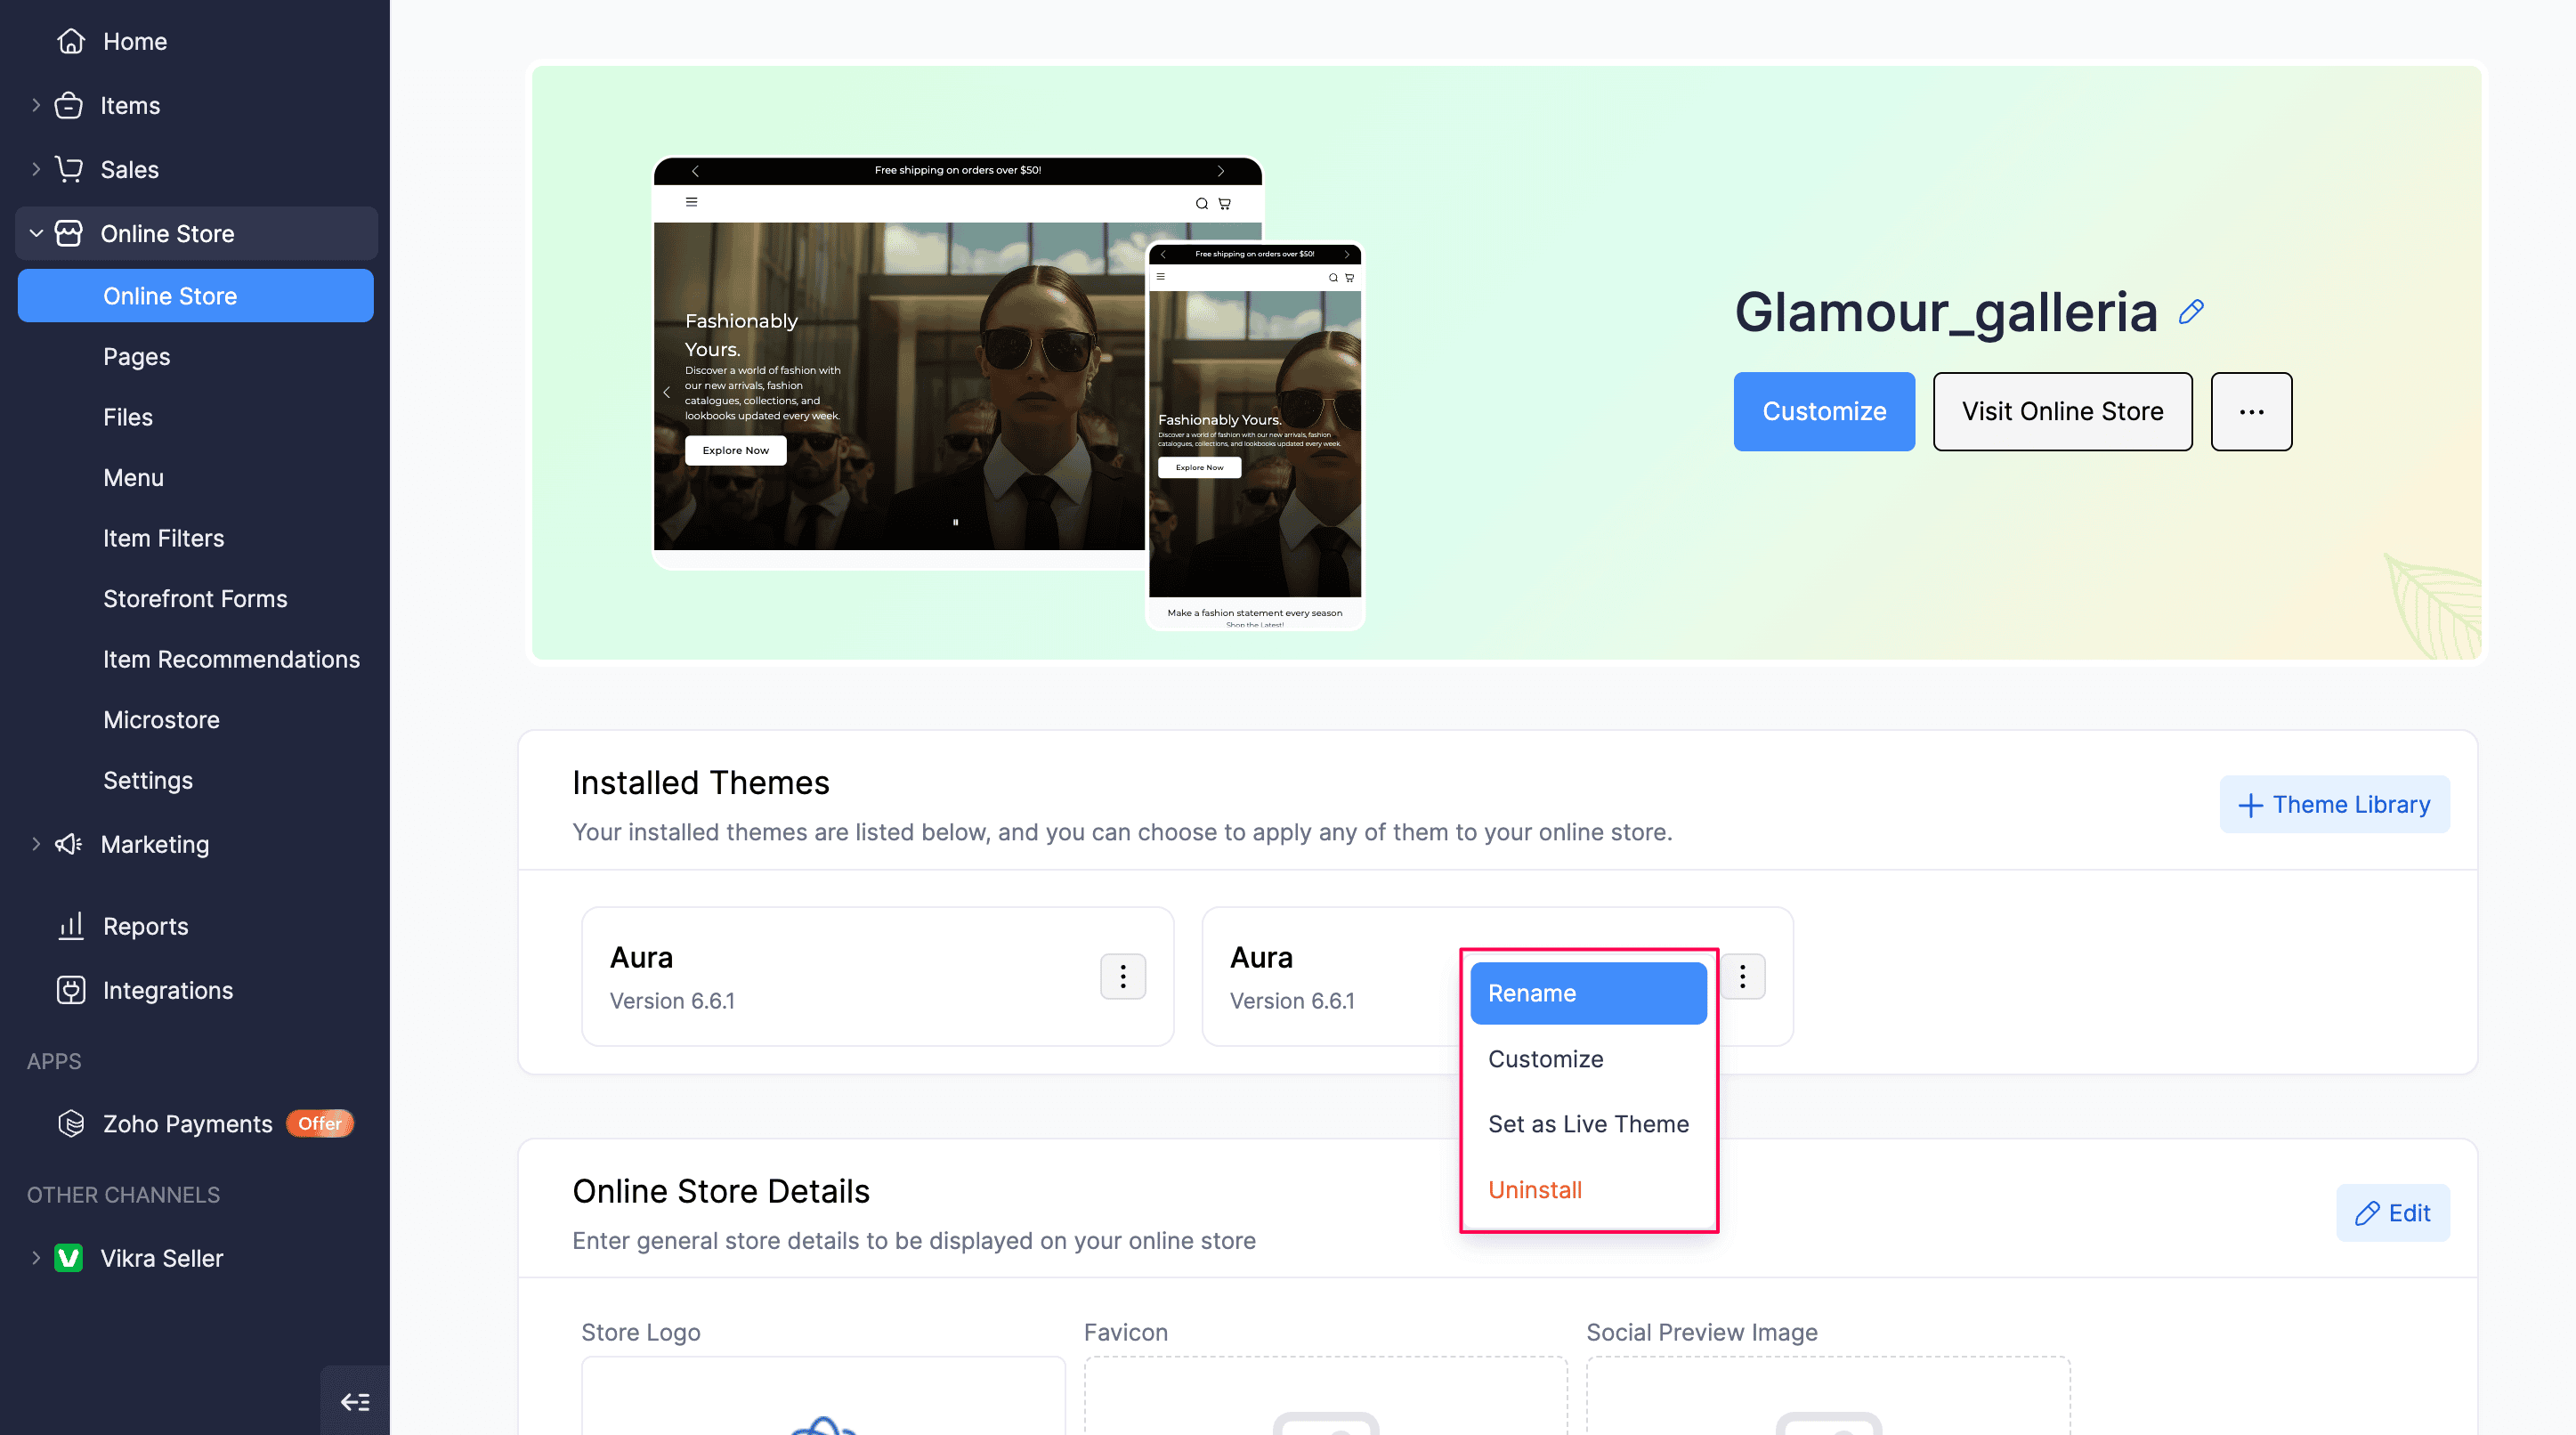Open Files in the sidebar
Image resolution: width=2576 pixels, height=1435 pixels.
pyautogui.click(x=128, y=417)
